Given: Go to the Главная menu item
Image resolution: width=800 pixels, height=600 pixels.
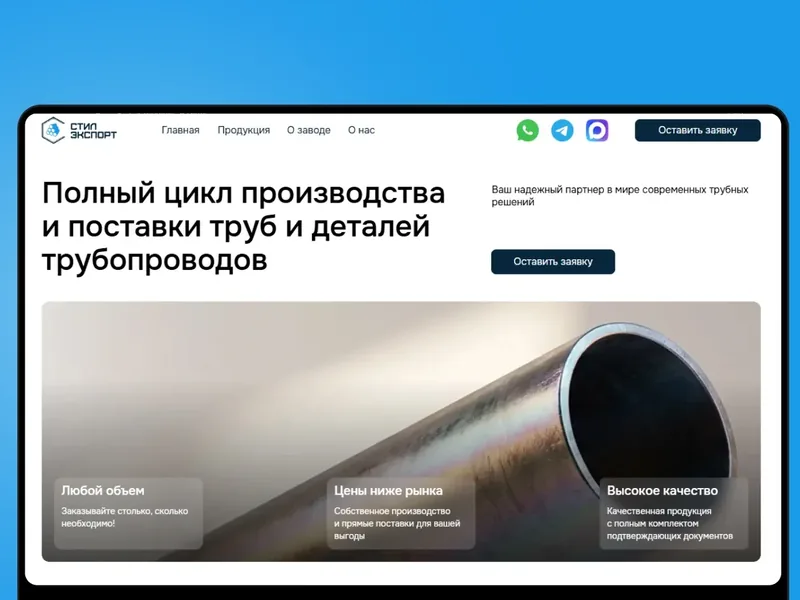Looking at the screenshot, I should [180, 130].
